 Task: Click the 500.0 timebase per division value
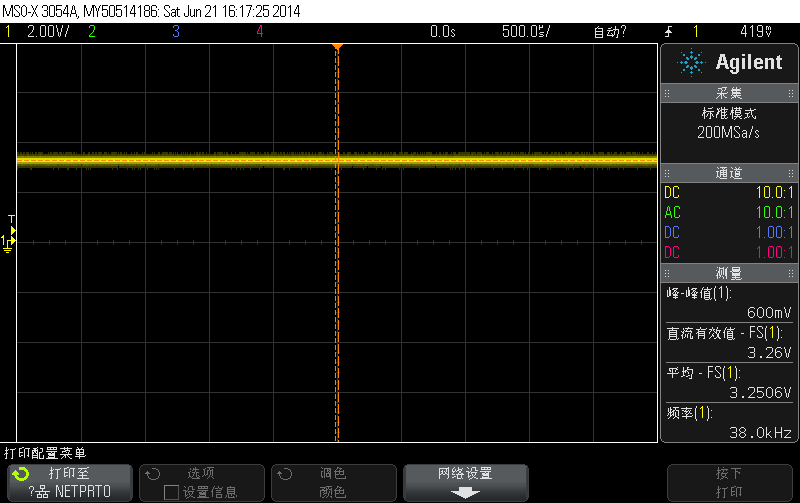[x=526, y=32]
